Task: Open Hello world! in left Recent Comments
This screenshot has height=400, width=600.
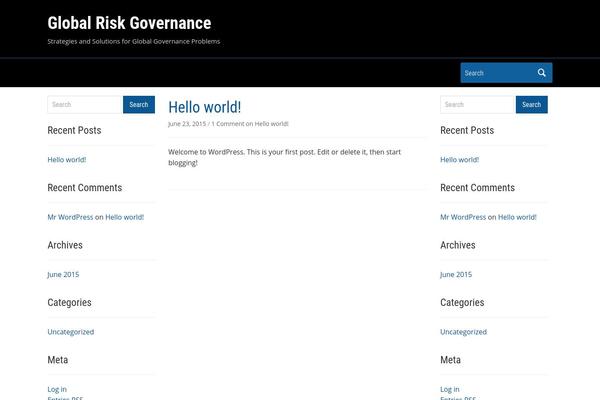Action: coord(124,217)
